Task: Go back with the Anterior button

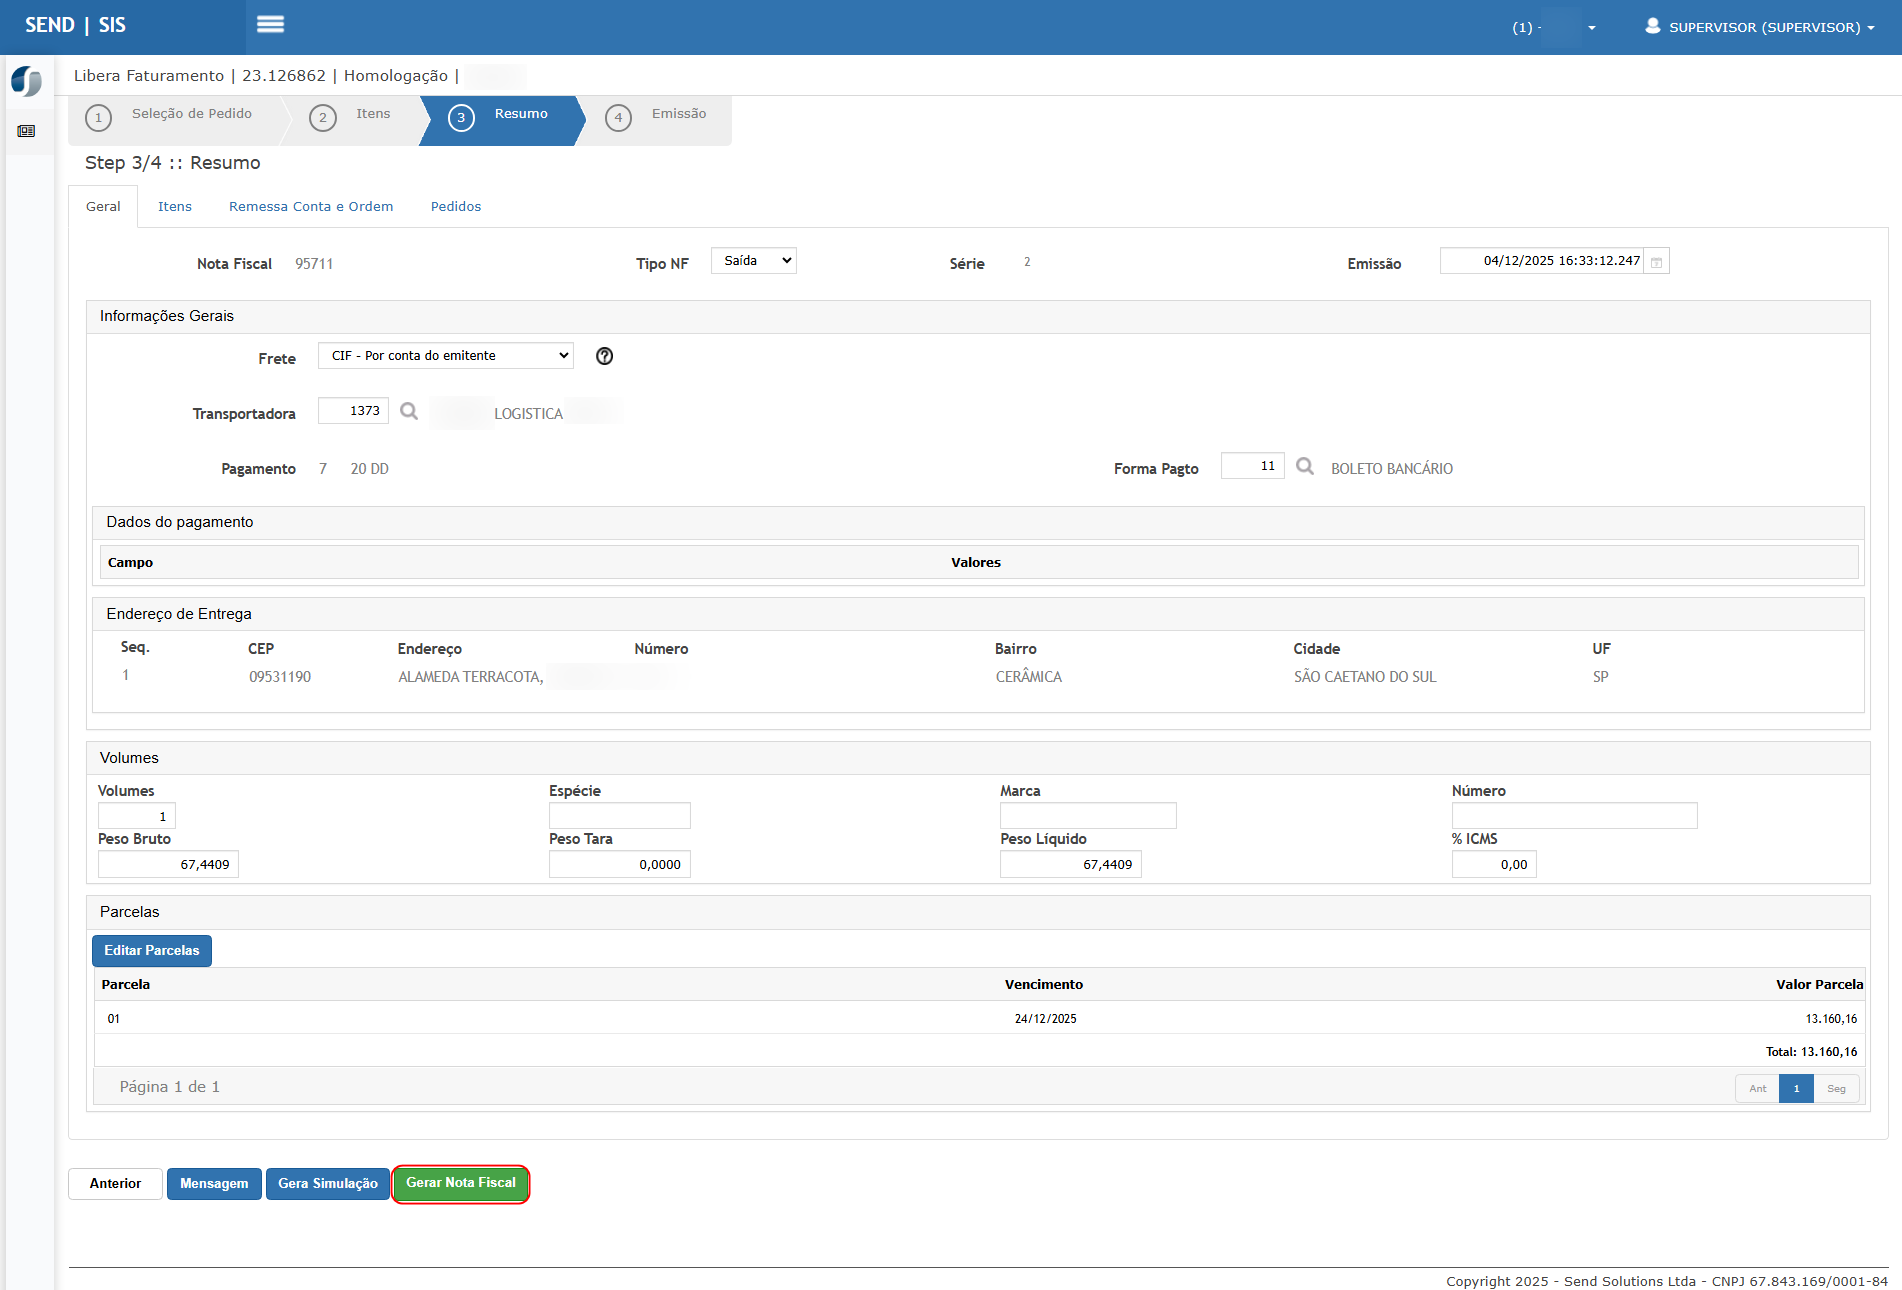Action: pos(115,1184)
